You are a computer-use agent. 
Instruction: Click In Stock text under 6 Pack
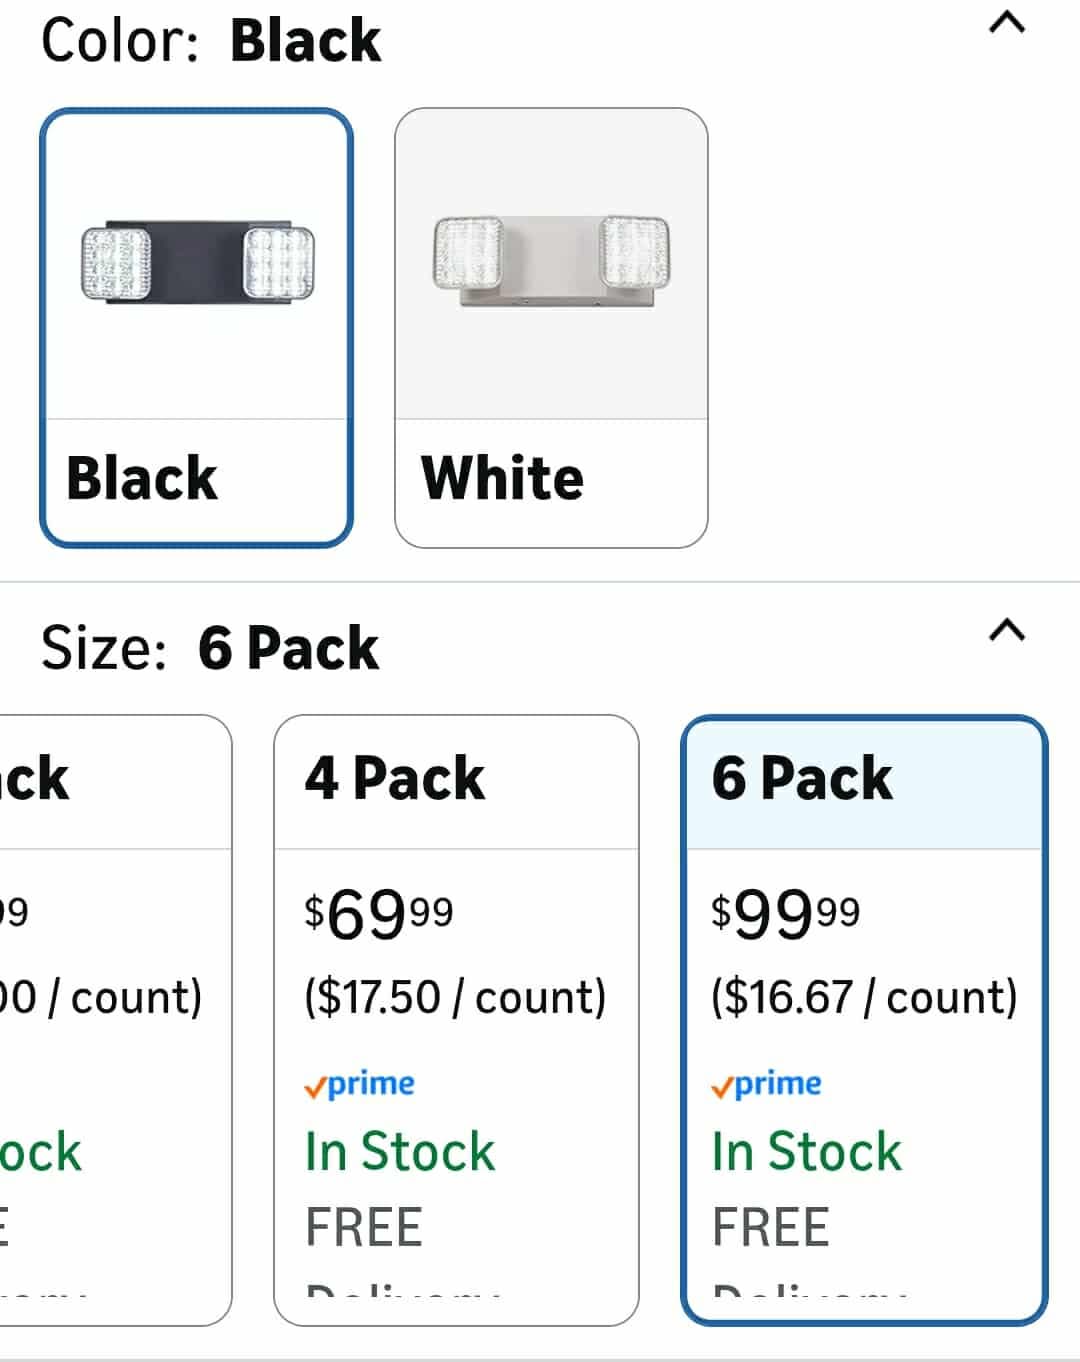coord(807,1151)
